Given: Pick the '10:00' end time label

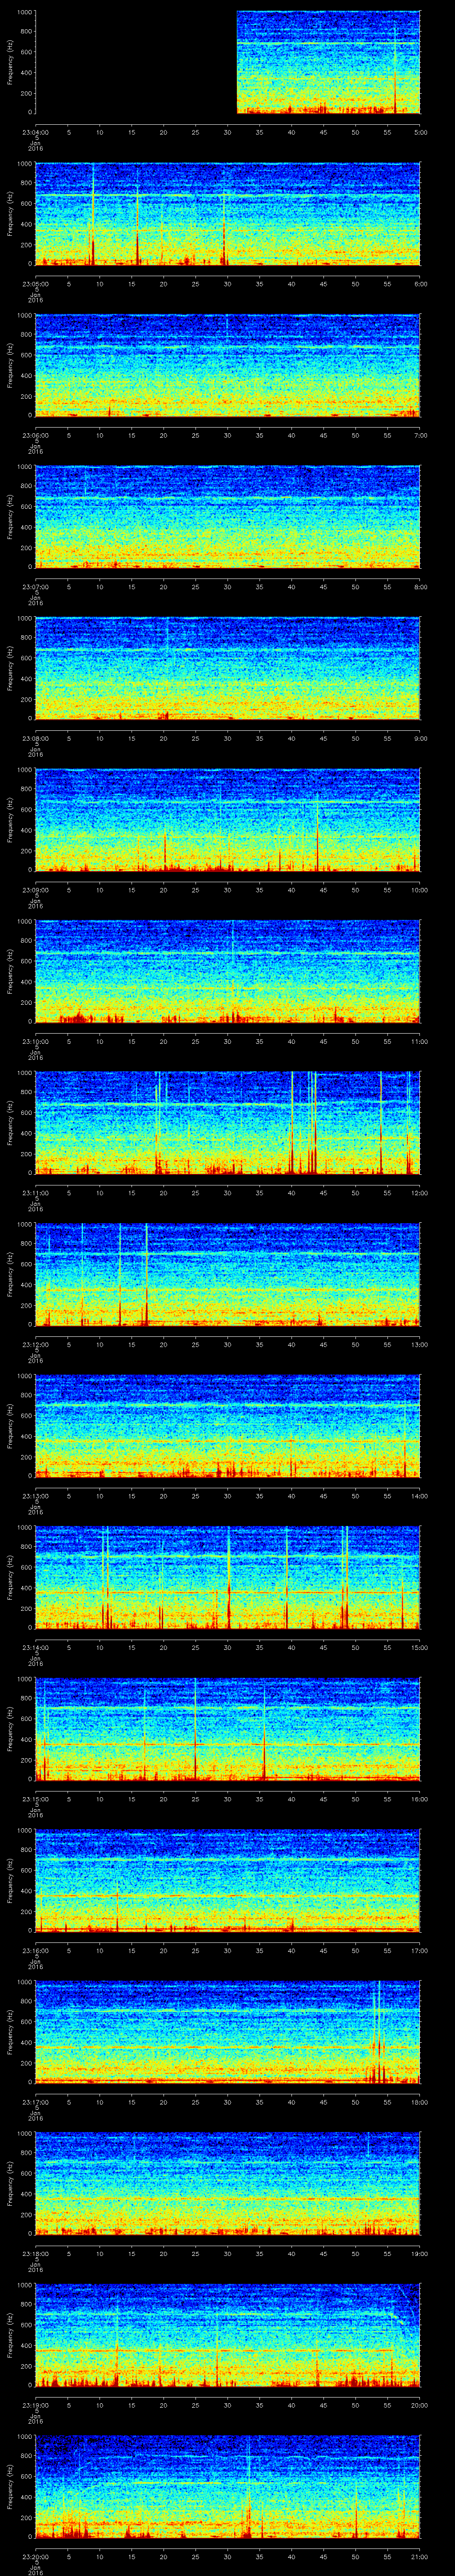Looking at the screenshot, I should click(420, 890).
